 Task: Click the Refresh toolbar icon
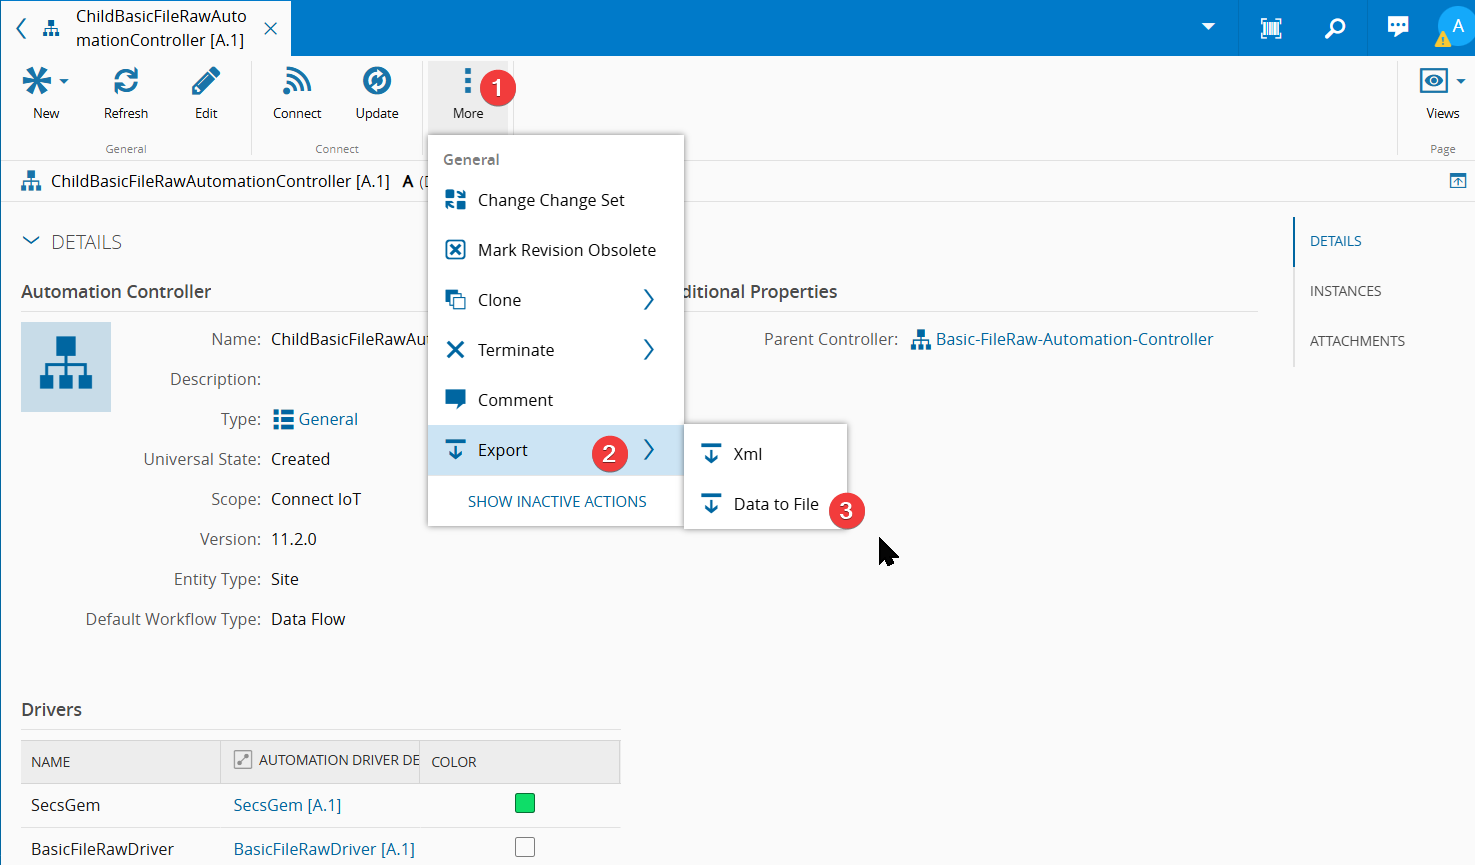(126, 81)
